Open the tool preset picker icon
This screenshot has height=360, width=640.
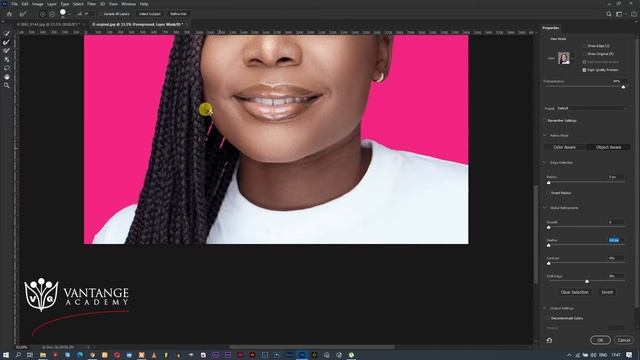click(x=23, y=14)
